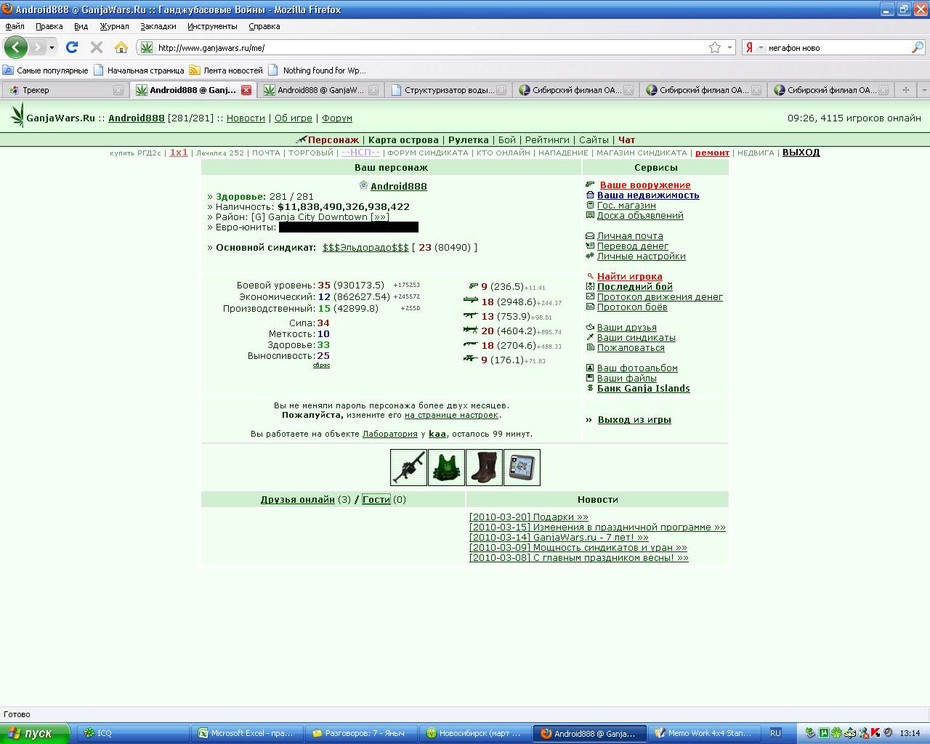The width and height of the screenshot is (930, 744).
Task: Click the search magnifier icon
Action: point(917,47)
